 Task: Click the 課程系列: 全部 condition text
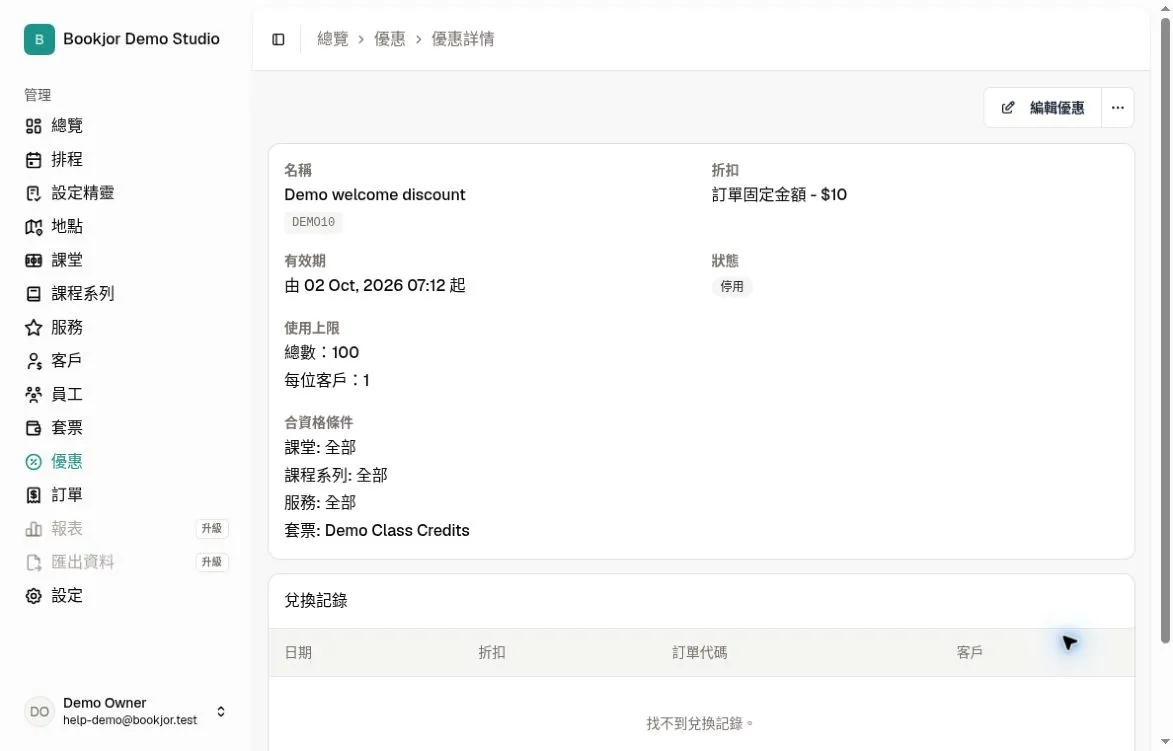(x=336, y=476)
